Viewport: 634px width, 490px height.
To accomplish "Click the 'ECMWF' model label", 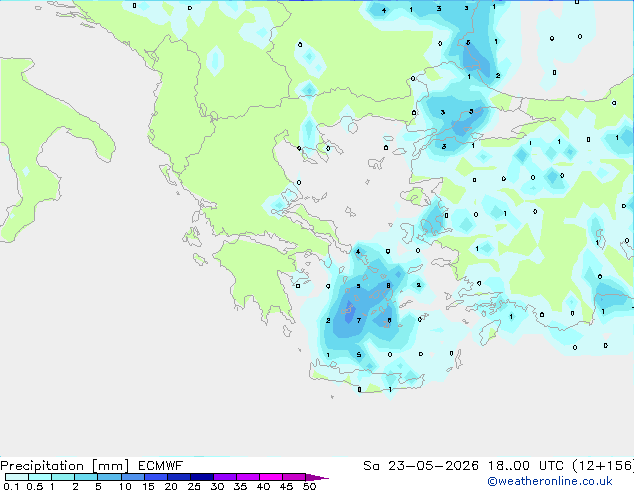I will pyautogui.click(x=161, y=466).
